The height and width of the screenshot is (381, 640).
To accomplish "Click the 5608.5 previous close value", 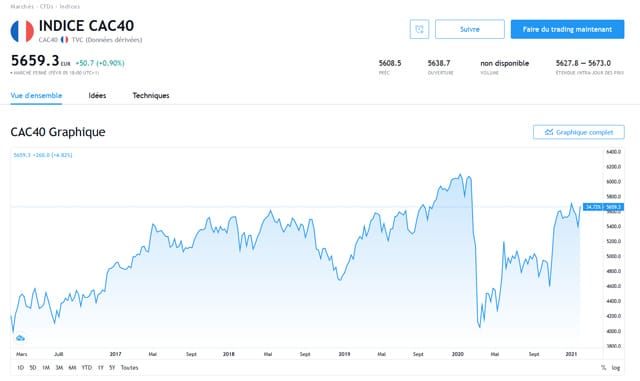I will (x=390, y=63).
